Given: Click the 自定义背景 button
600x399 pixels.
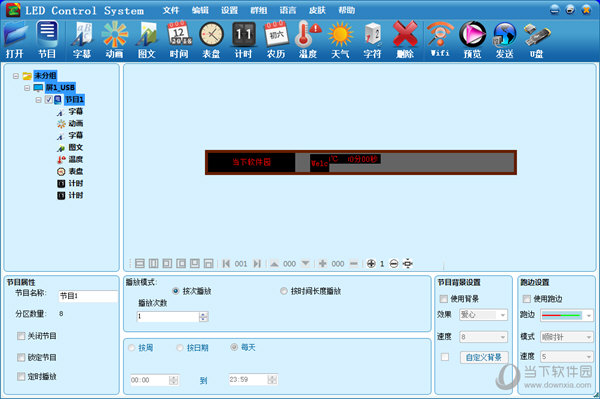Looking at the screenshot, I should coord(484,357).
